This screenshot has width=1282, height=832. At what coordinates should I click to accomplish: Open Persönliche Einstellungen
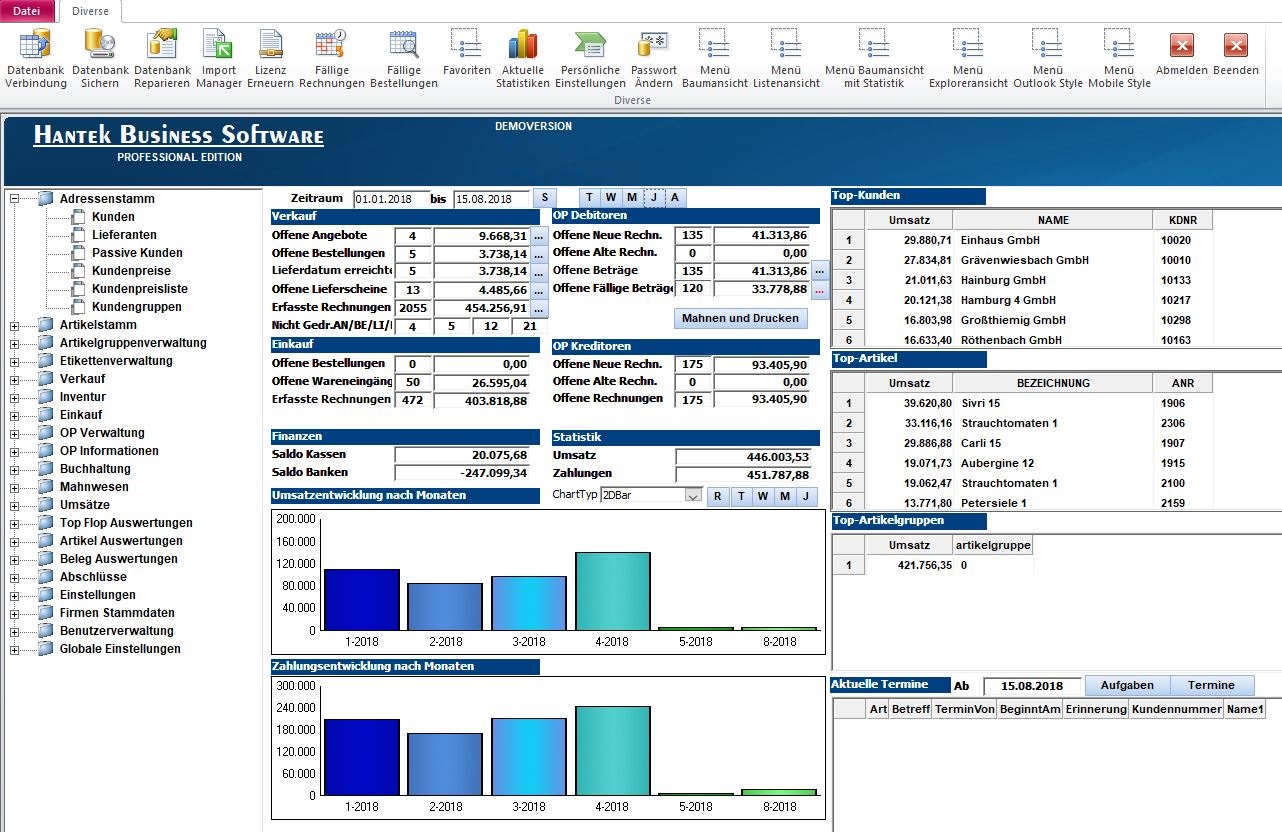pos(590,59)
